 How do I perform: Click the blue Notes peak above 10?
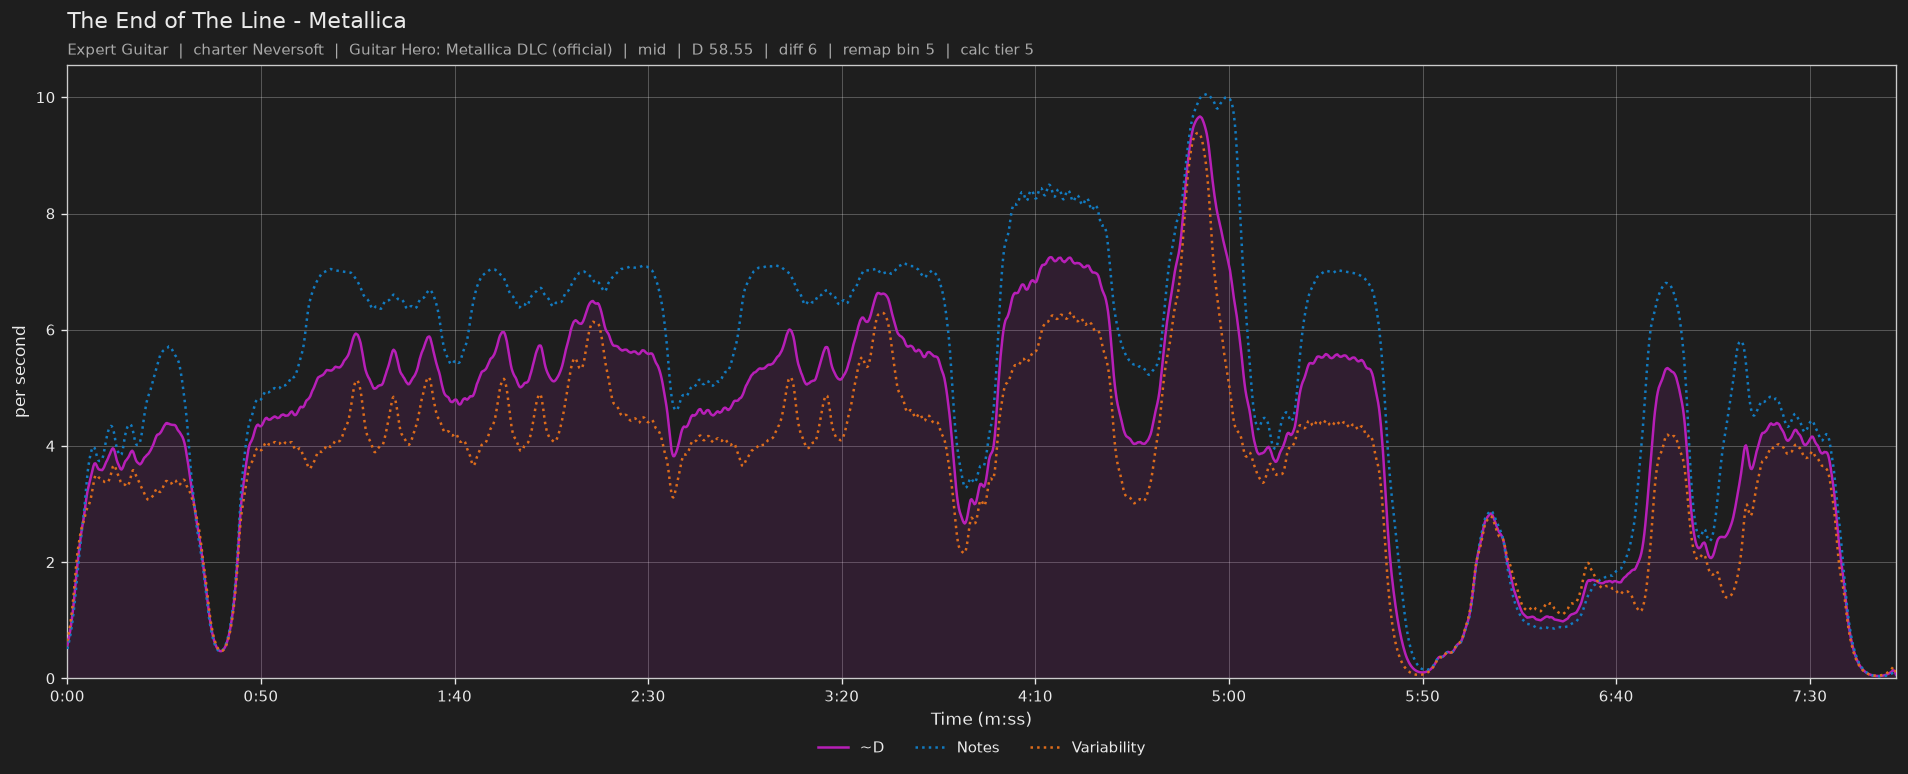[x=1206, y=95]
